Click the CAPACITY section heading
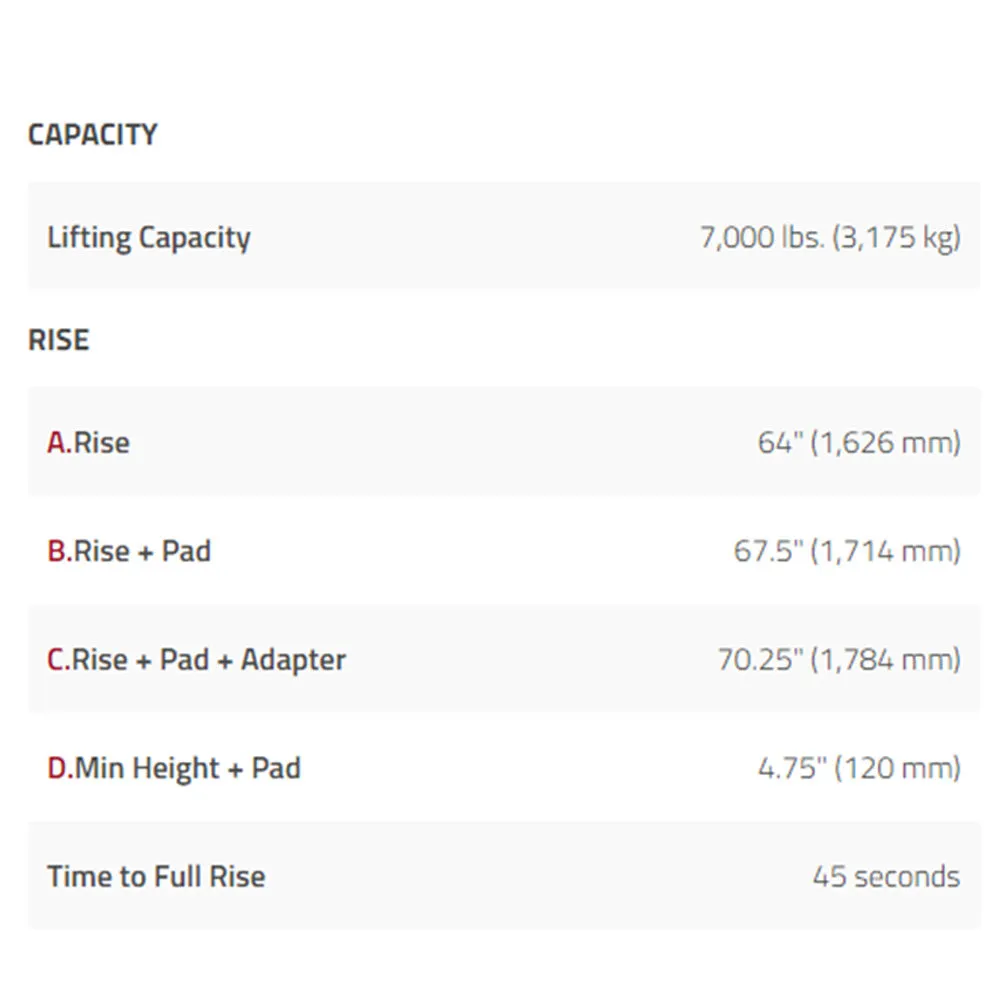1000x1000 pixels. coord(92,135)
